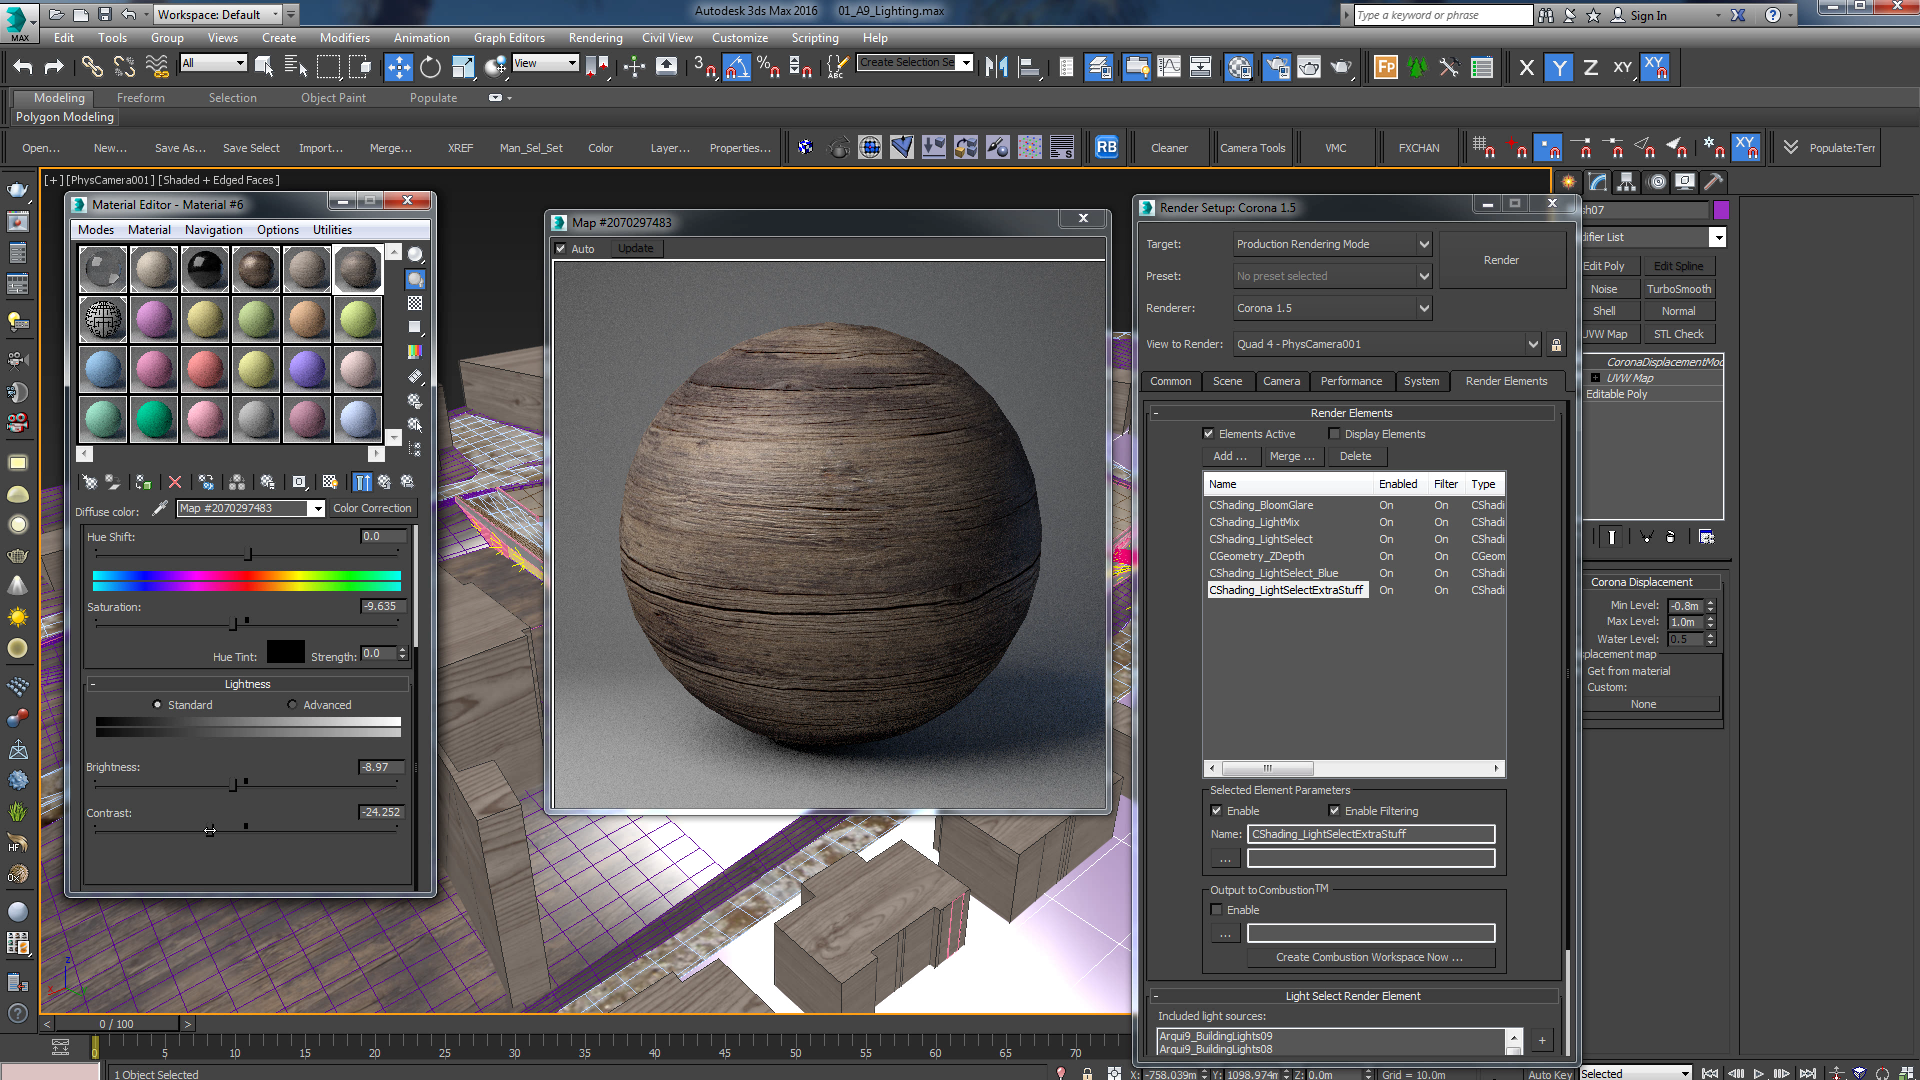Activate the Select and Rotate tool
Image resolution: width=1920 pixels, height=1080 pixels.
click(430, 67)
